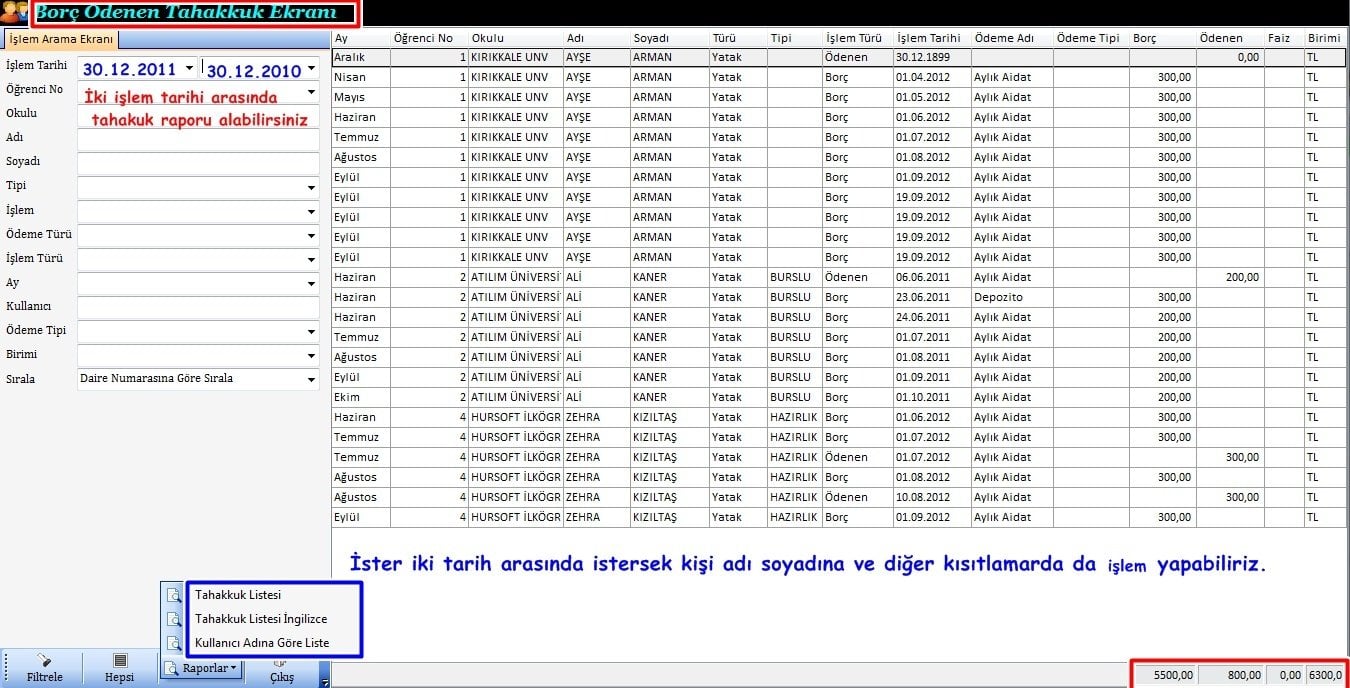Open the Raporlar dropdown button
This screenshot has width=1350, height=688.
coord(202,668)
